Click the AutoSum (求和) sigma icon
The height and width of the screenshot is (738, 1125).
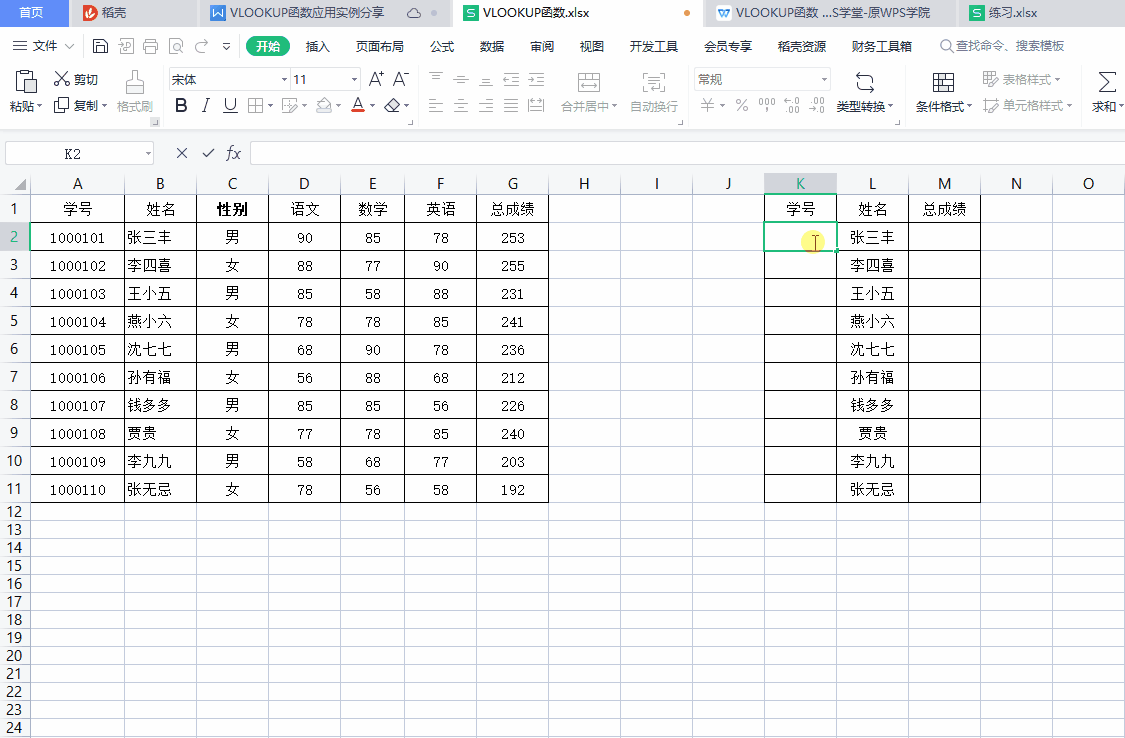tap(1106, 82)
